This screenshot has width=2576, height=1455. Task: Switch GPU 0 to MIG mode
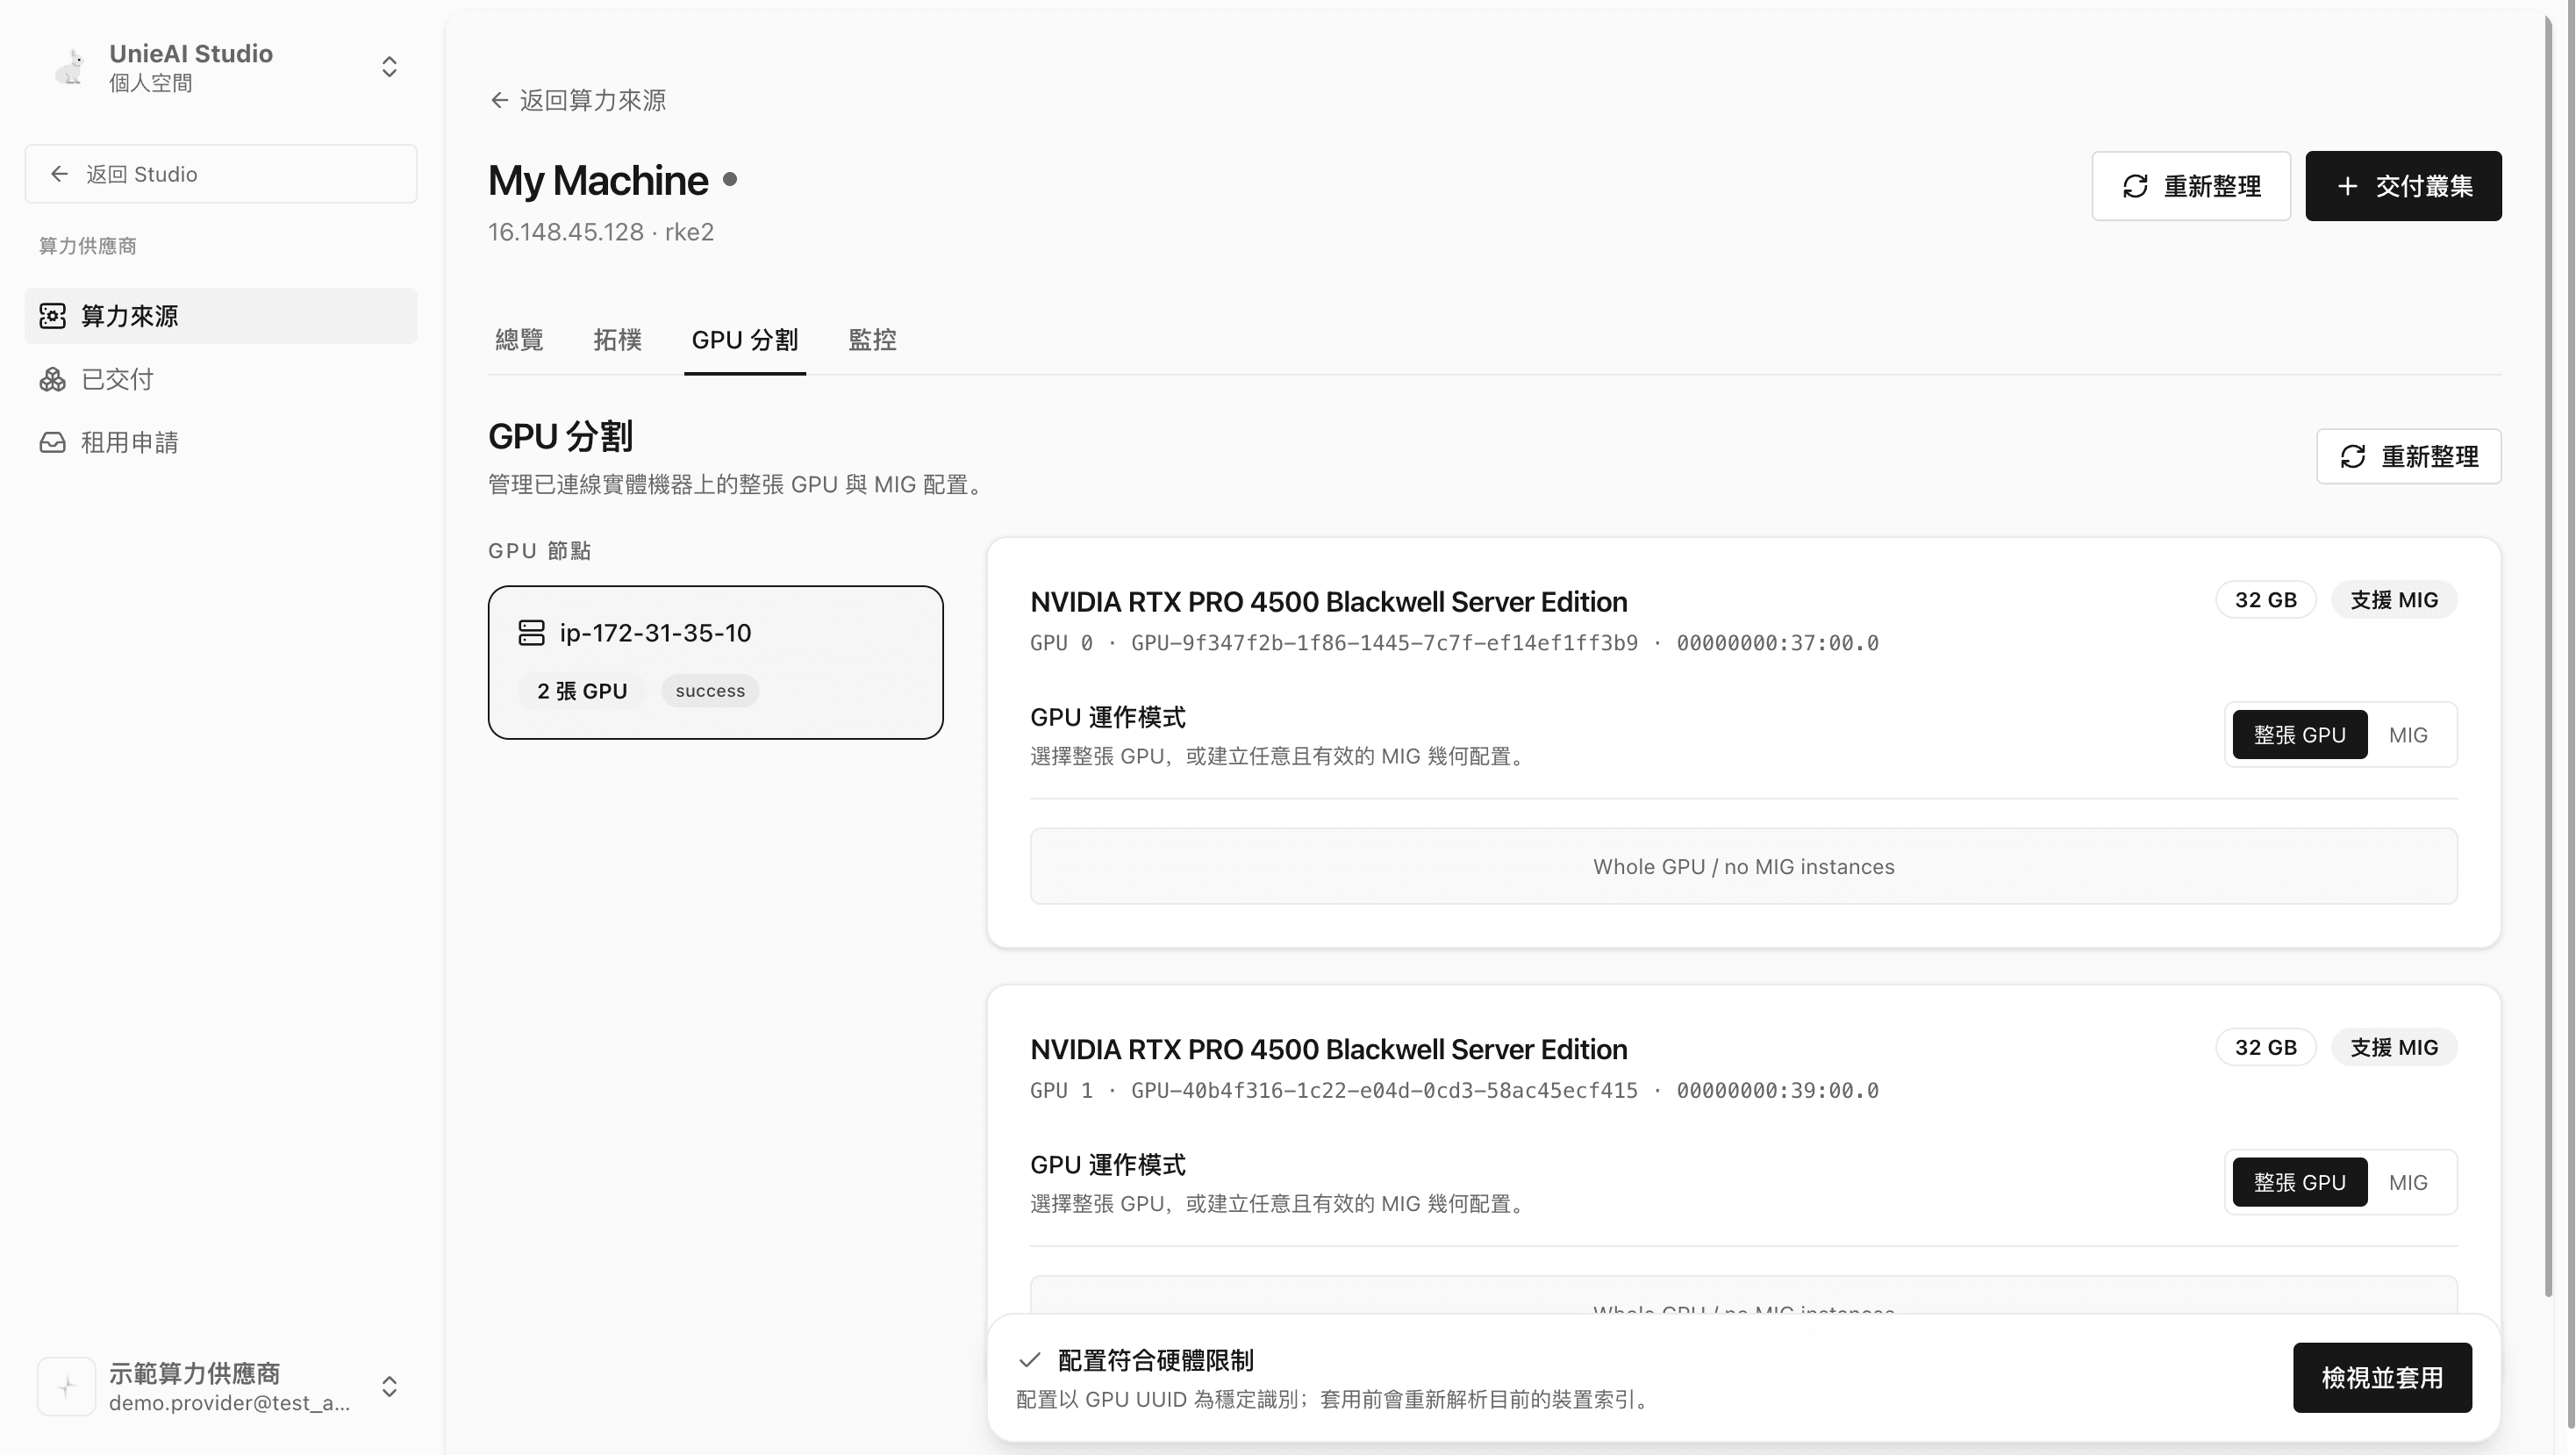[2407, 735]
